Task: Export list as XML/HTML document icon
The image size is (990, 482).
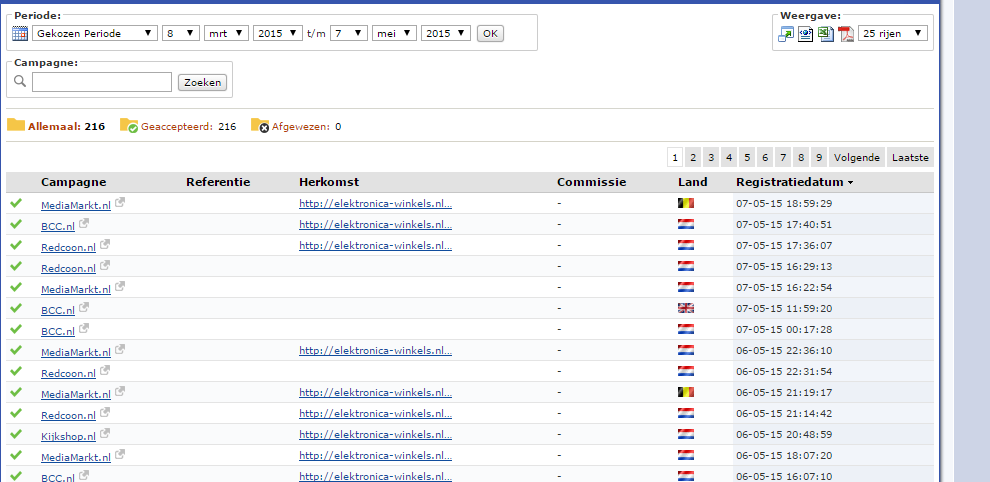Action: point(806,33)
